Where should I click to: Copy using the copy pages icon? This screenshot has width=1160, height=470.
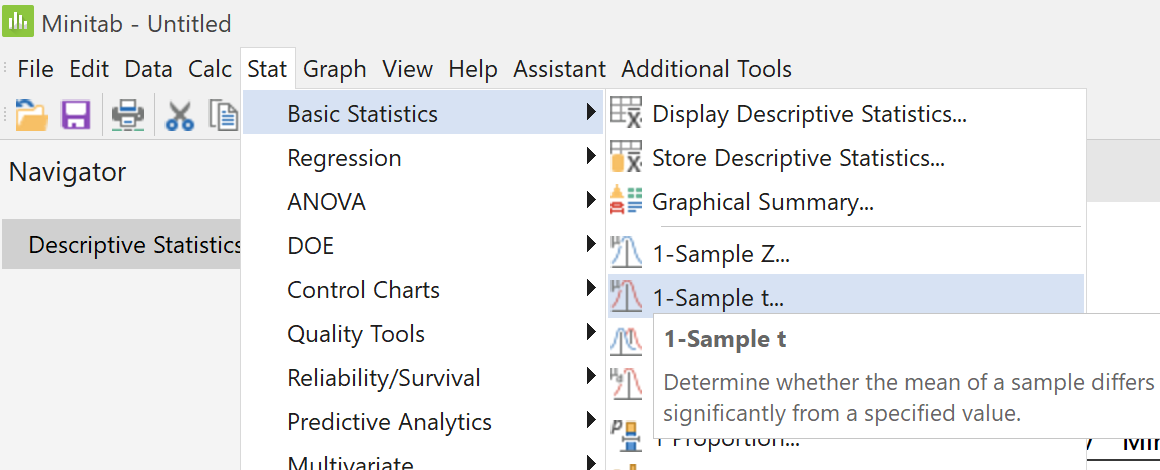224,115
